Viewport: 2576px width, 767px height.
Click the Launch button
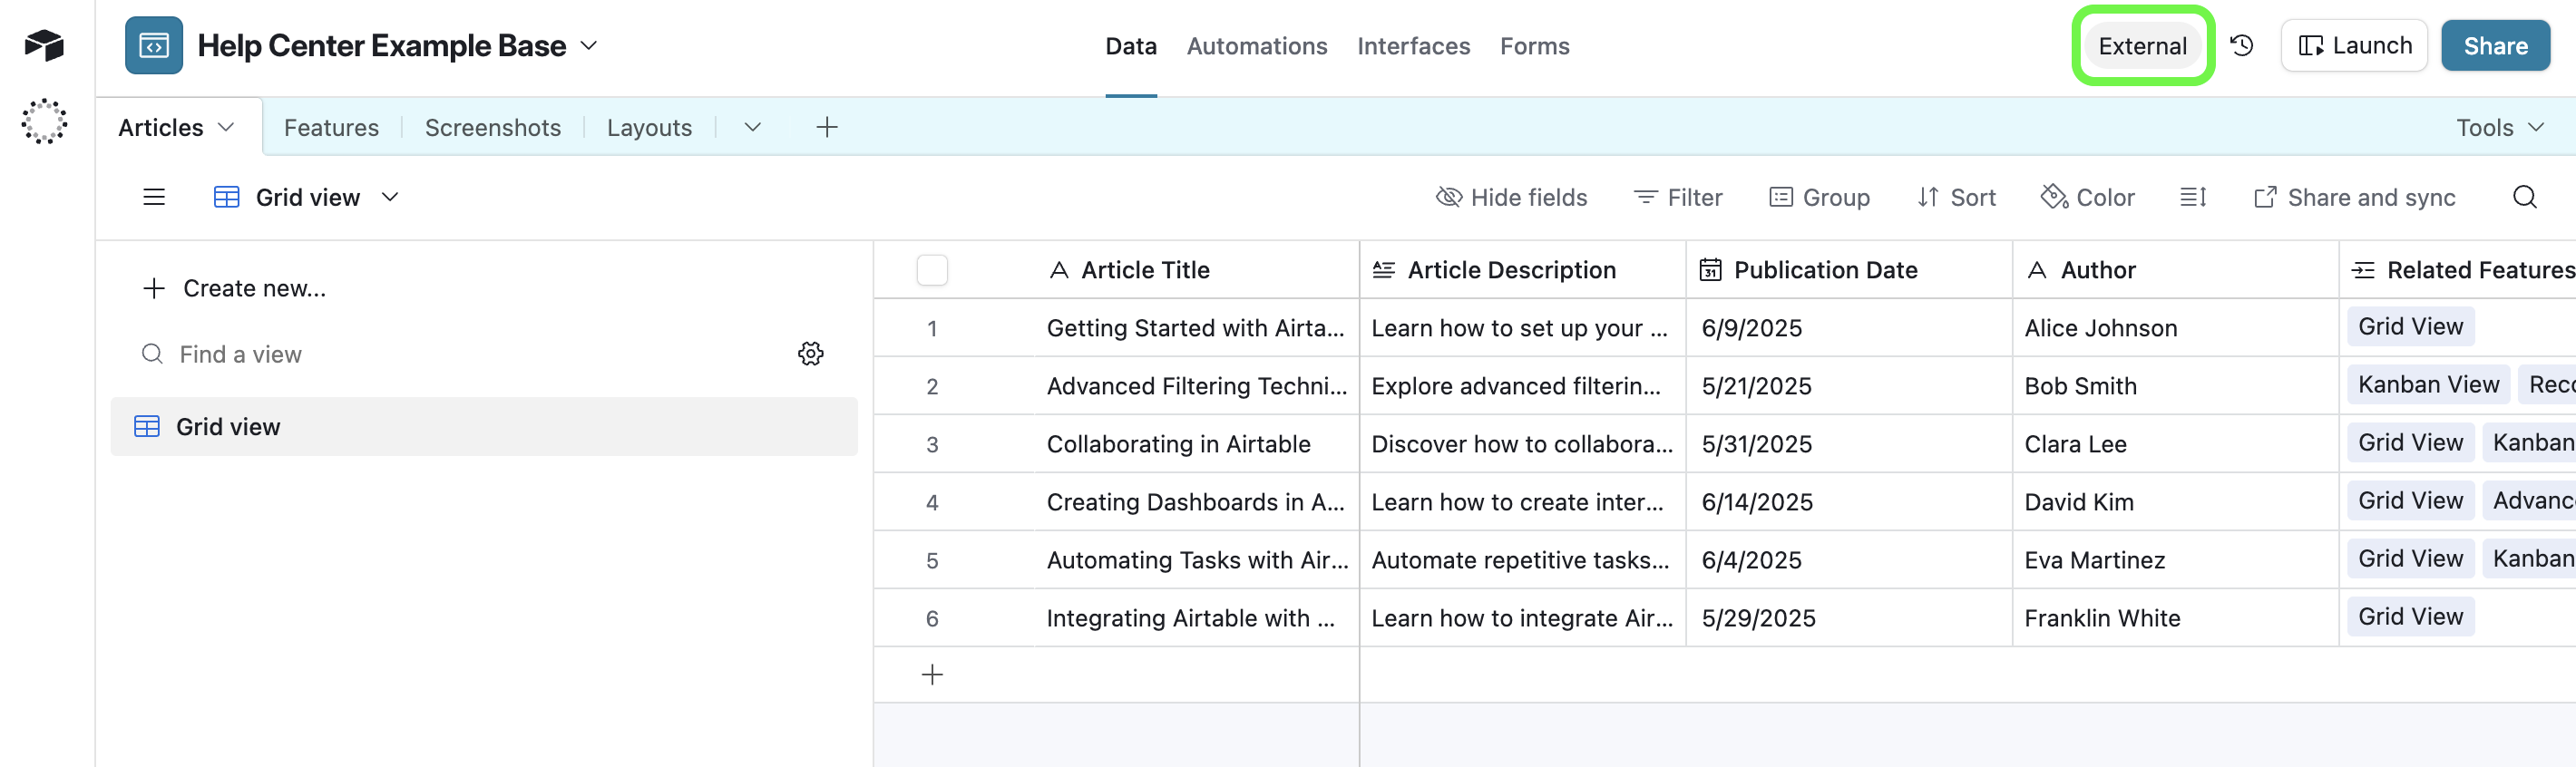click(2354, 45)
